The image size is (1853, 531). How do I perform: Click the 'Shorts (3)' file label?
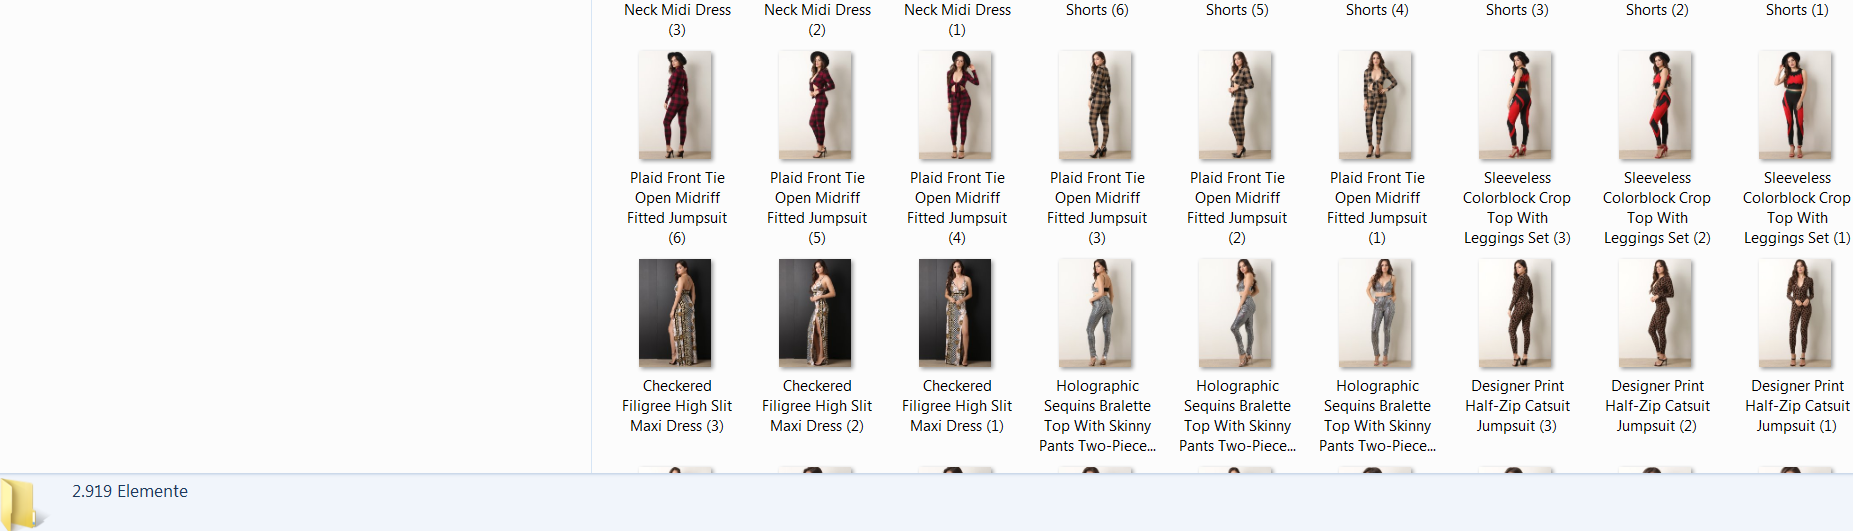(x=1517, y=10)
